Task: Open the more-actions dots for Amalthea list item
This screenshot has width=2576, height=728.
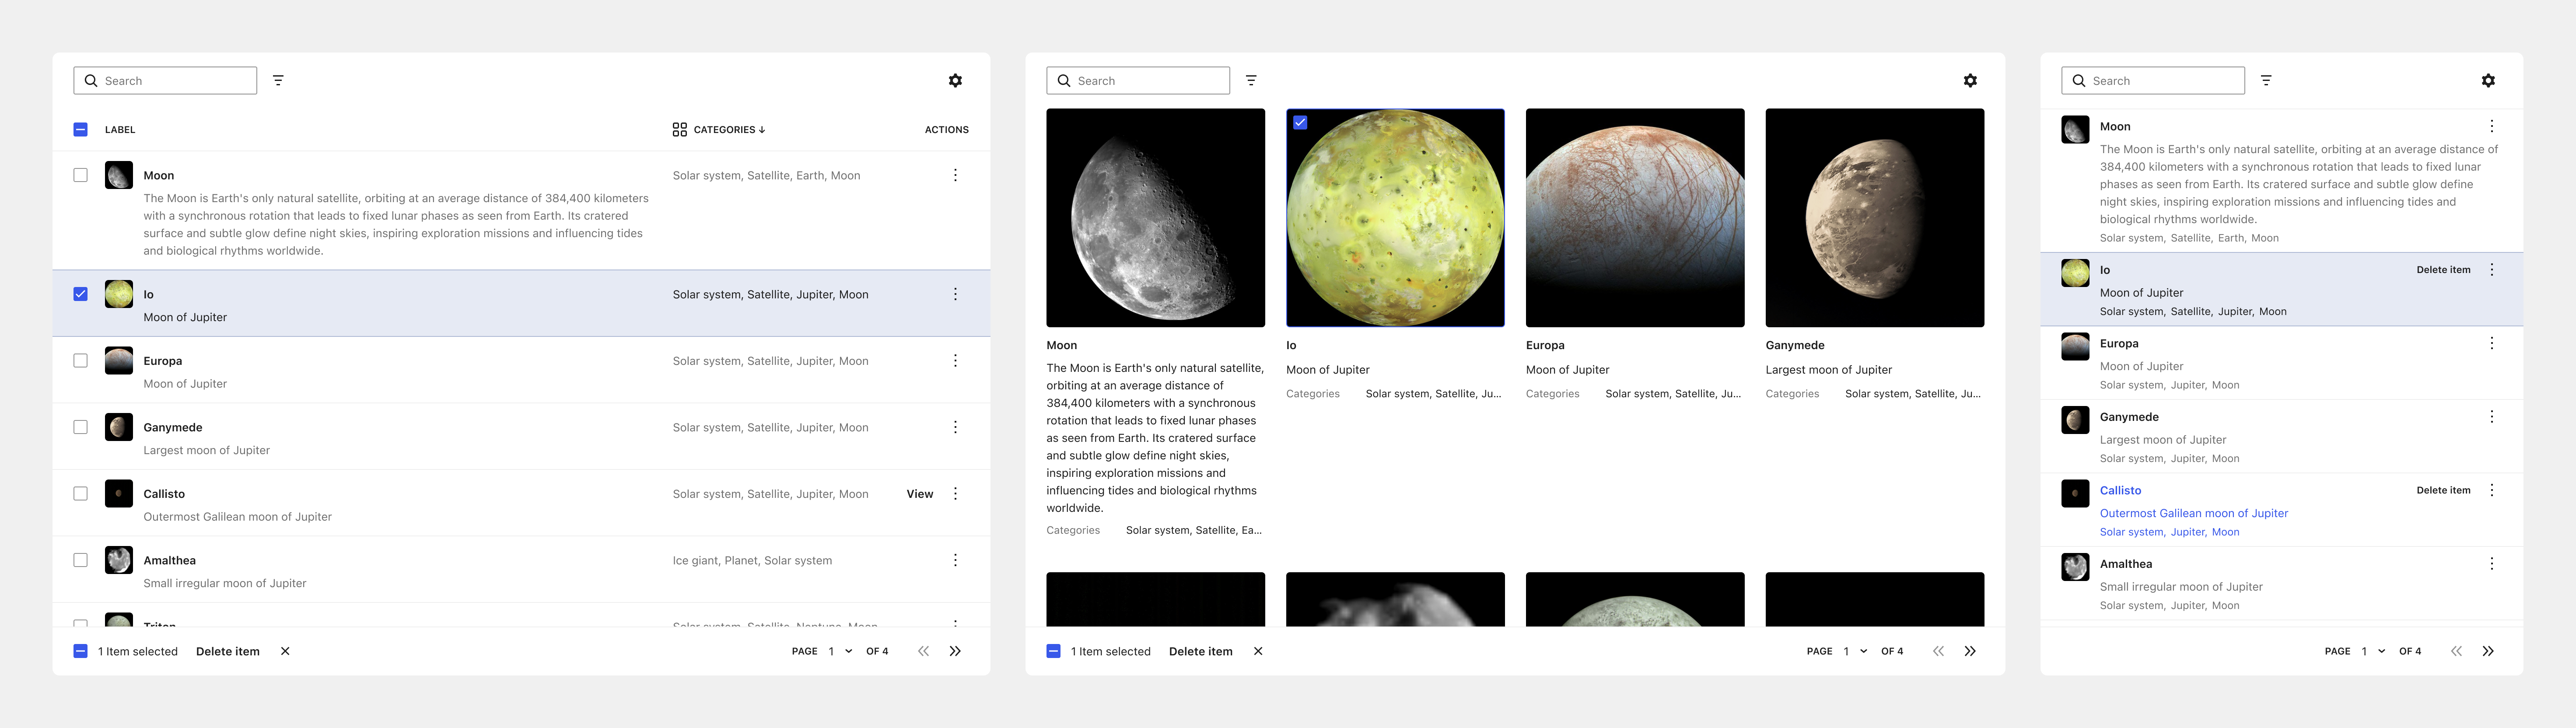Action: click(2491, 564)
